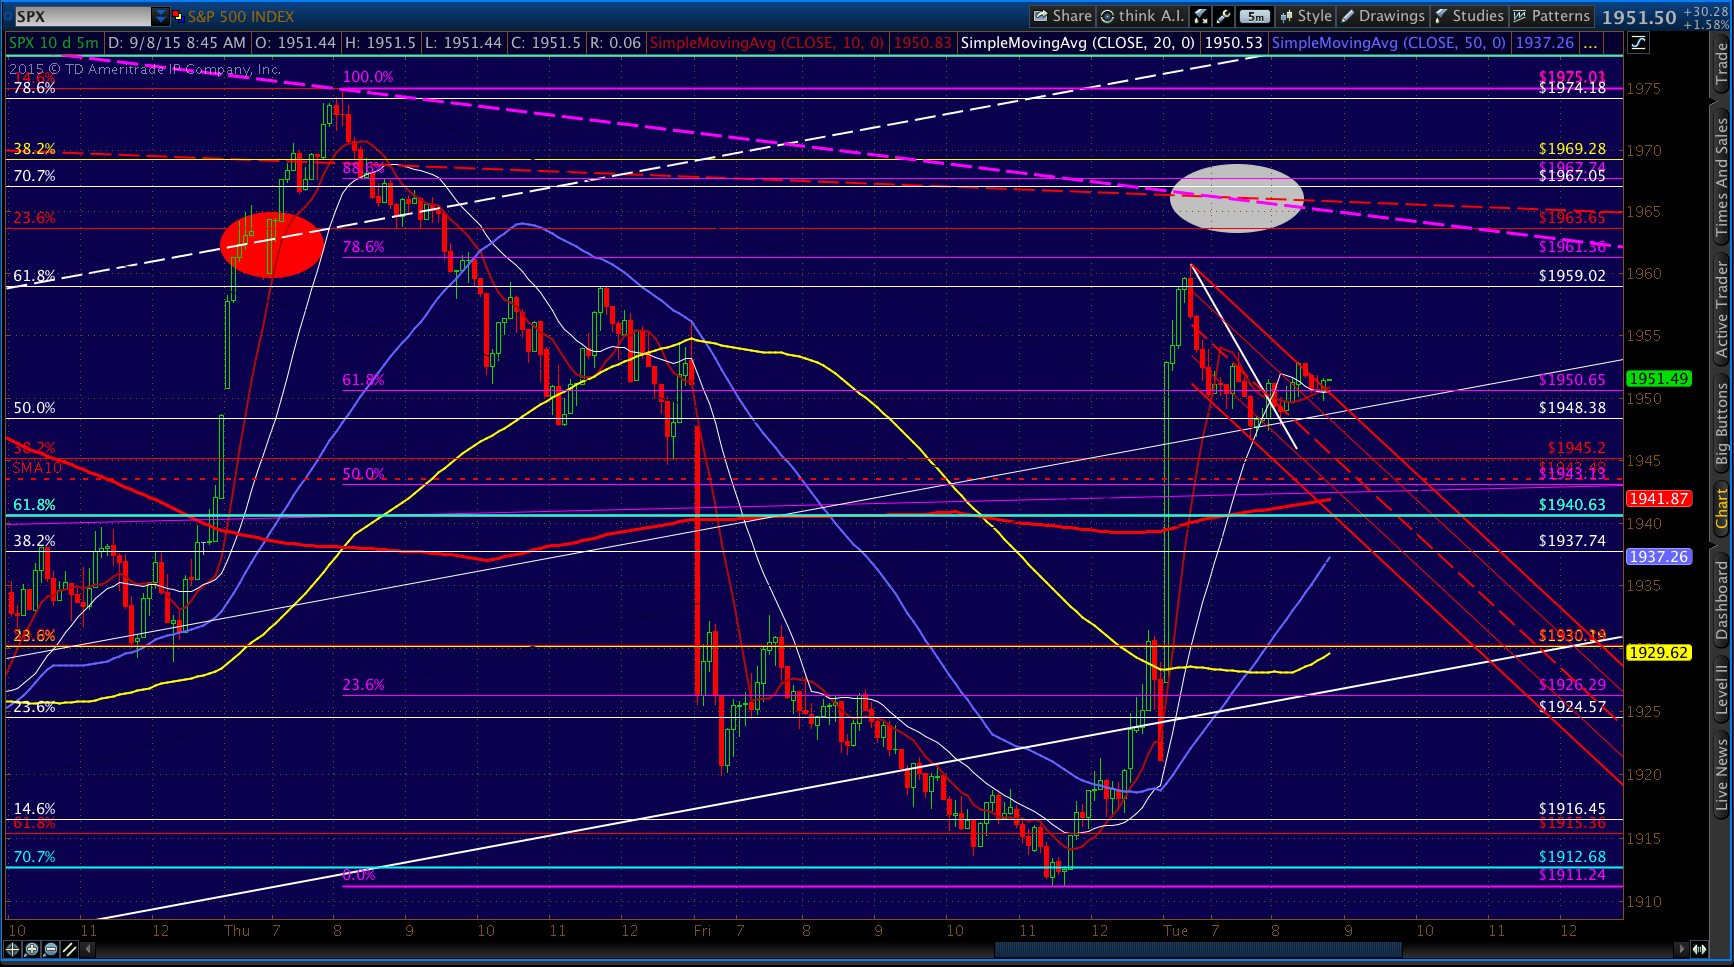Image resolution: width=1734 pixels, height=967 pixels.
Task: Open the 5m timeframe selector
Action: pyautogui.click(x=1255, y=16)
